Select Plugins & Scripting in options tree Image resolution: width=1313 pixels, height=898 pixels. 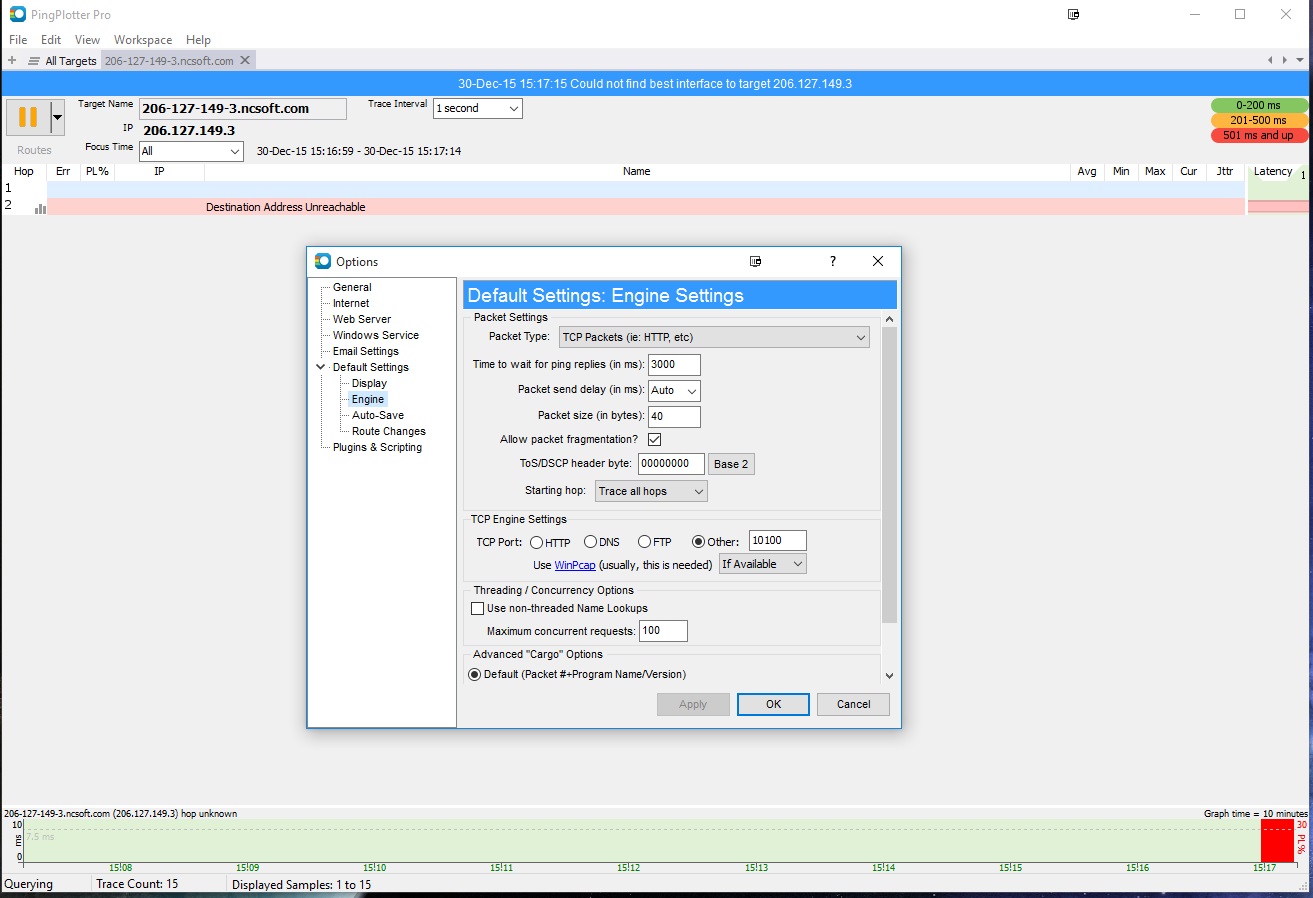point(377,447)
